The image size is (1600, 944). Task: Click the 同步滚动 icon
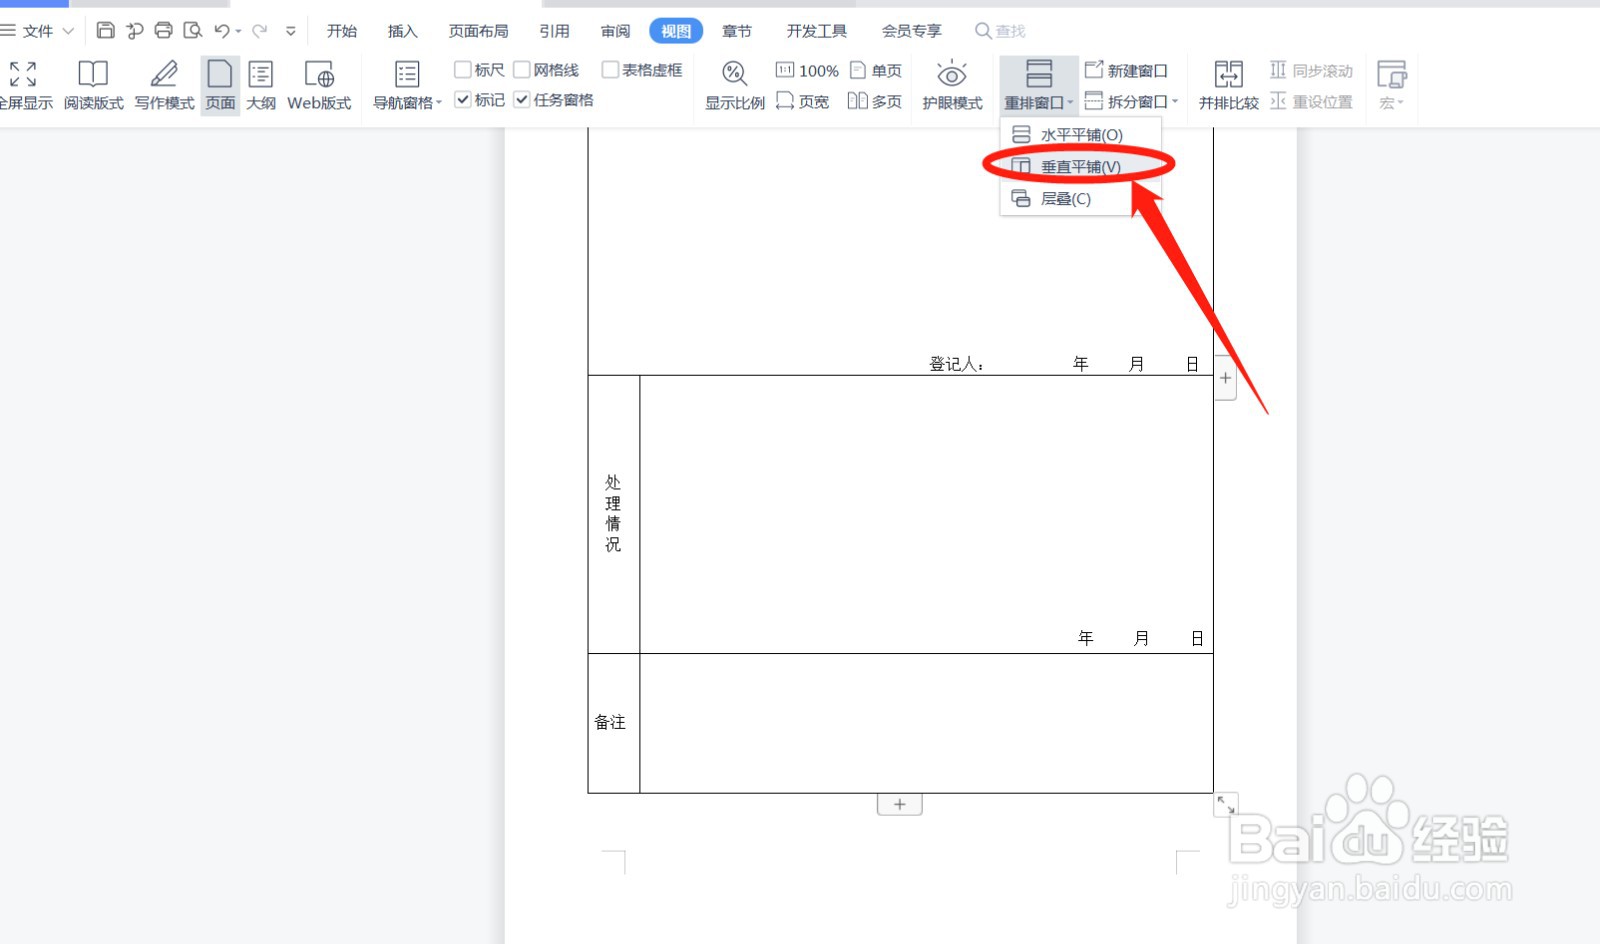click(1278, 70)
